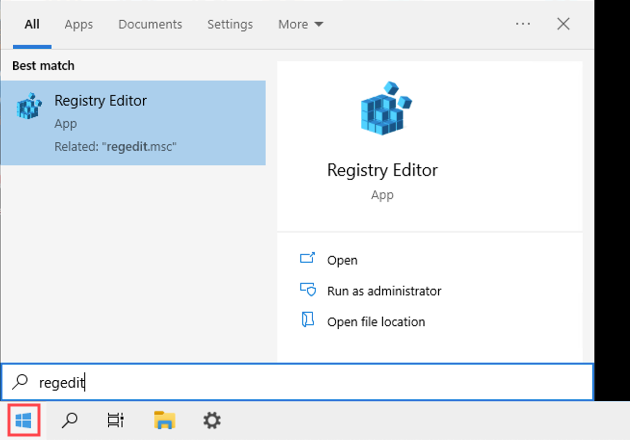Open the three-dot search options menu
Screen dimensions: 630x440
pyautogui.click(x=523, y=24)
